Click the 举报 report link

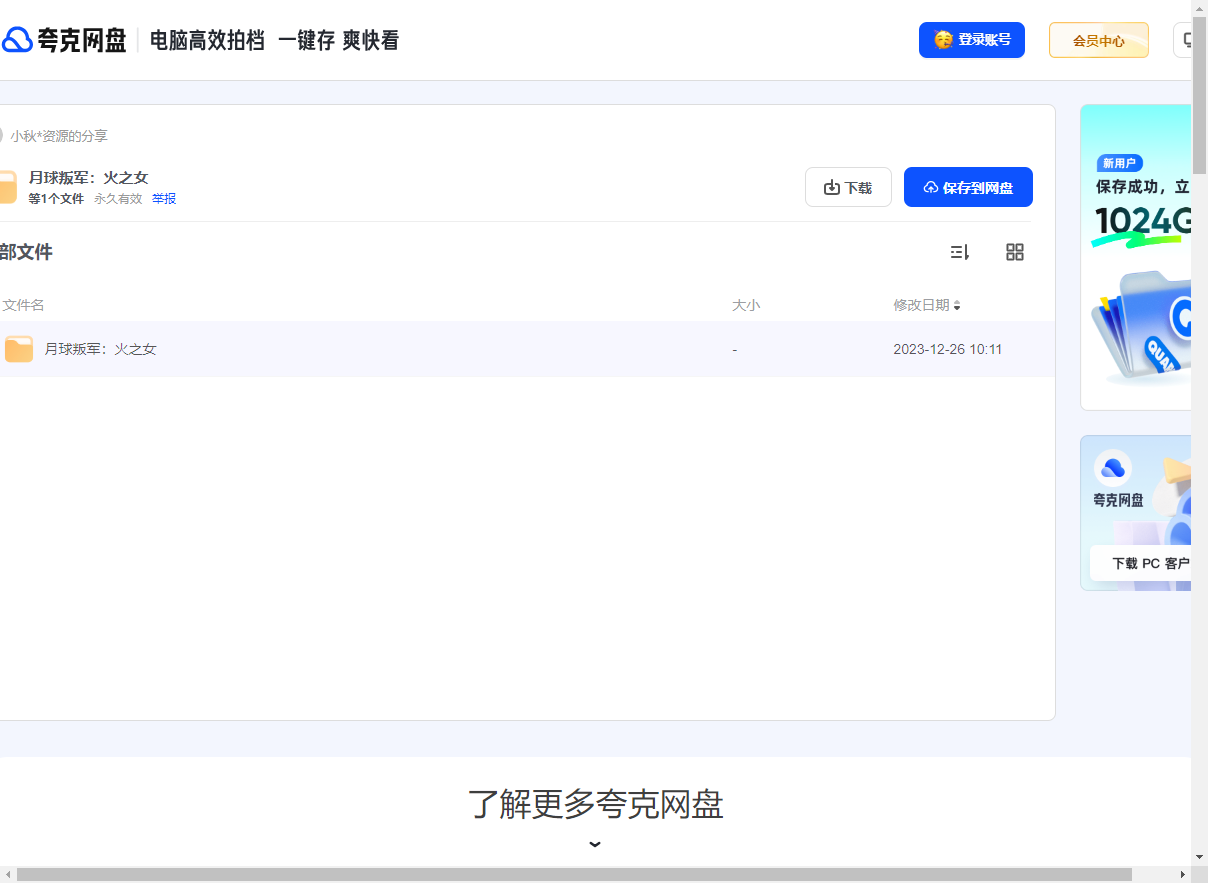click(164, 199)
